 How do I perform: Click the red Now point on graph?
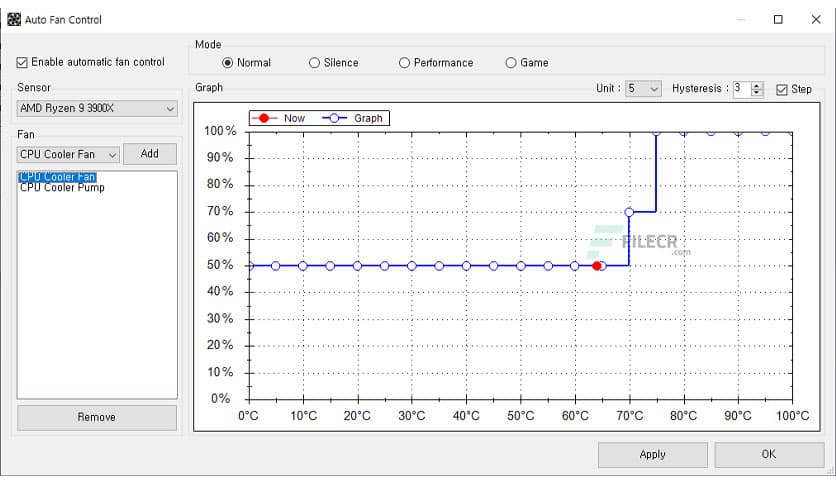[x=597, y=265]
